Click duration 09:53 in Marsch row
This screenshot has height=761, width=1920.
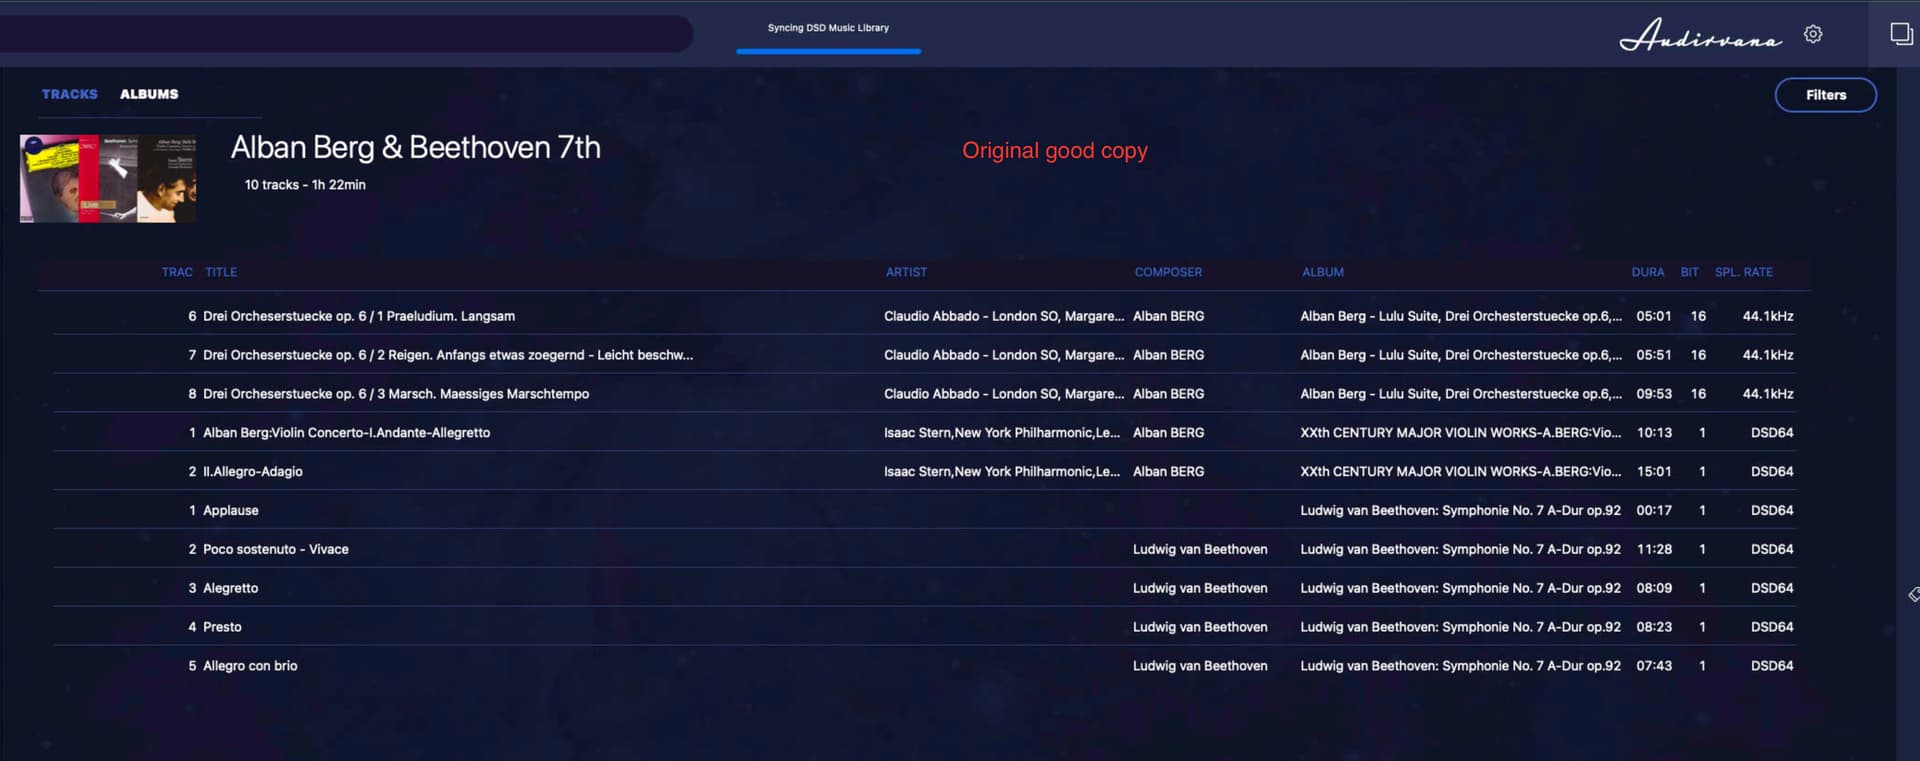[1654, 394]
